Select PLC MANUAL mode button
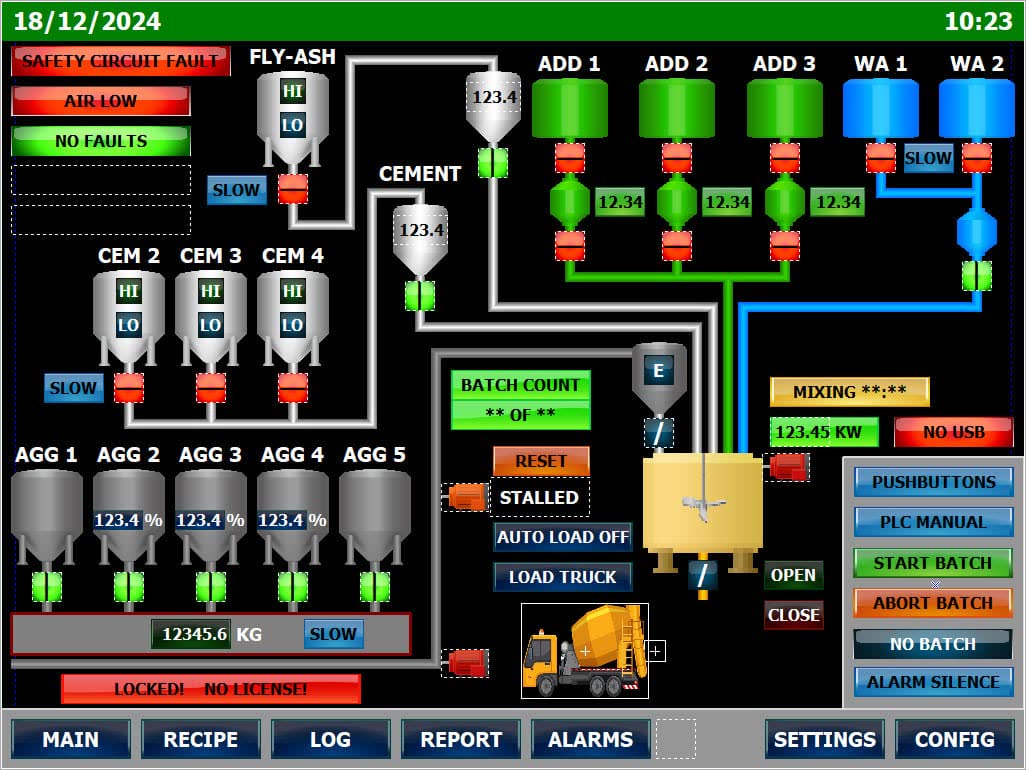The image size is (1026, 770). 933,522
